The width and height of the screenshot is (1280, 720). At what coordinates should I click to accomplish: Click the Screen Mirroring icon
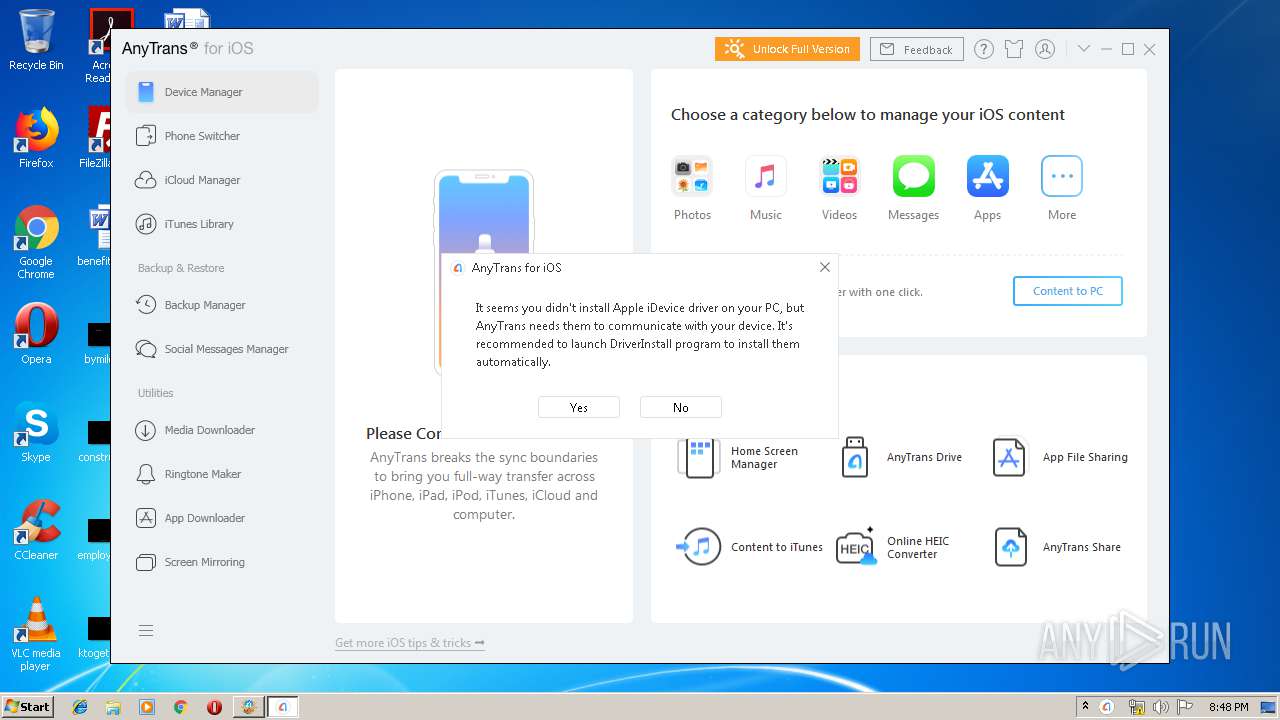coord(146,562)
